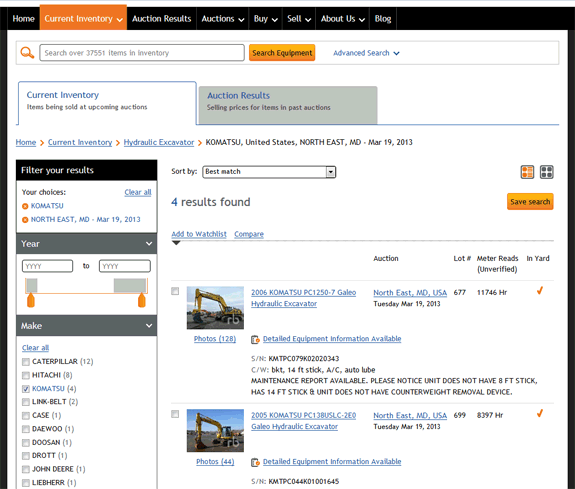The height and width of the screenshot is (489, 575).
Task: Click Detailed Equipment Information link for lot 677
Action: (x=332, y=339)
